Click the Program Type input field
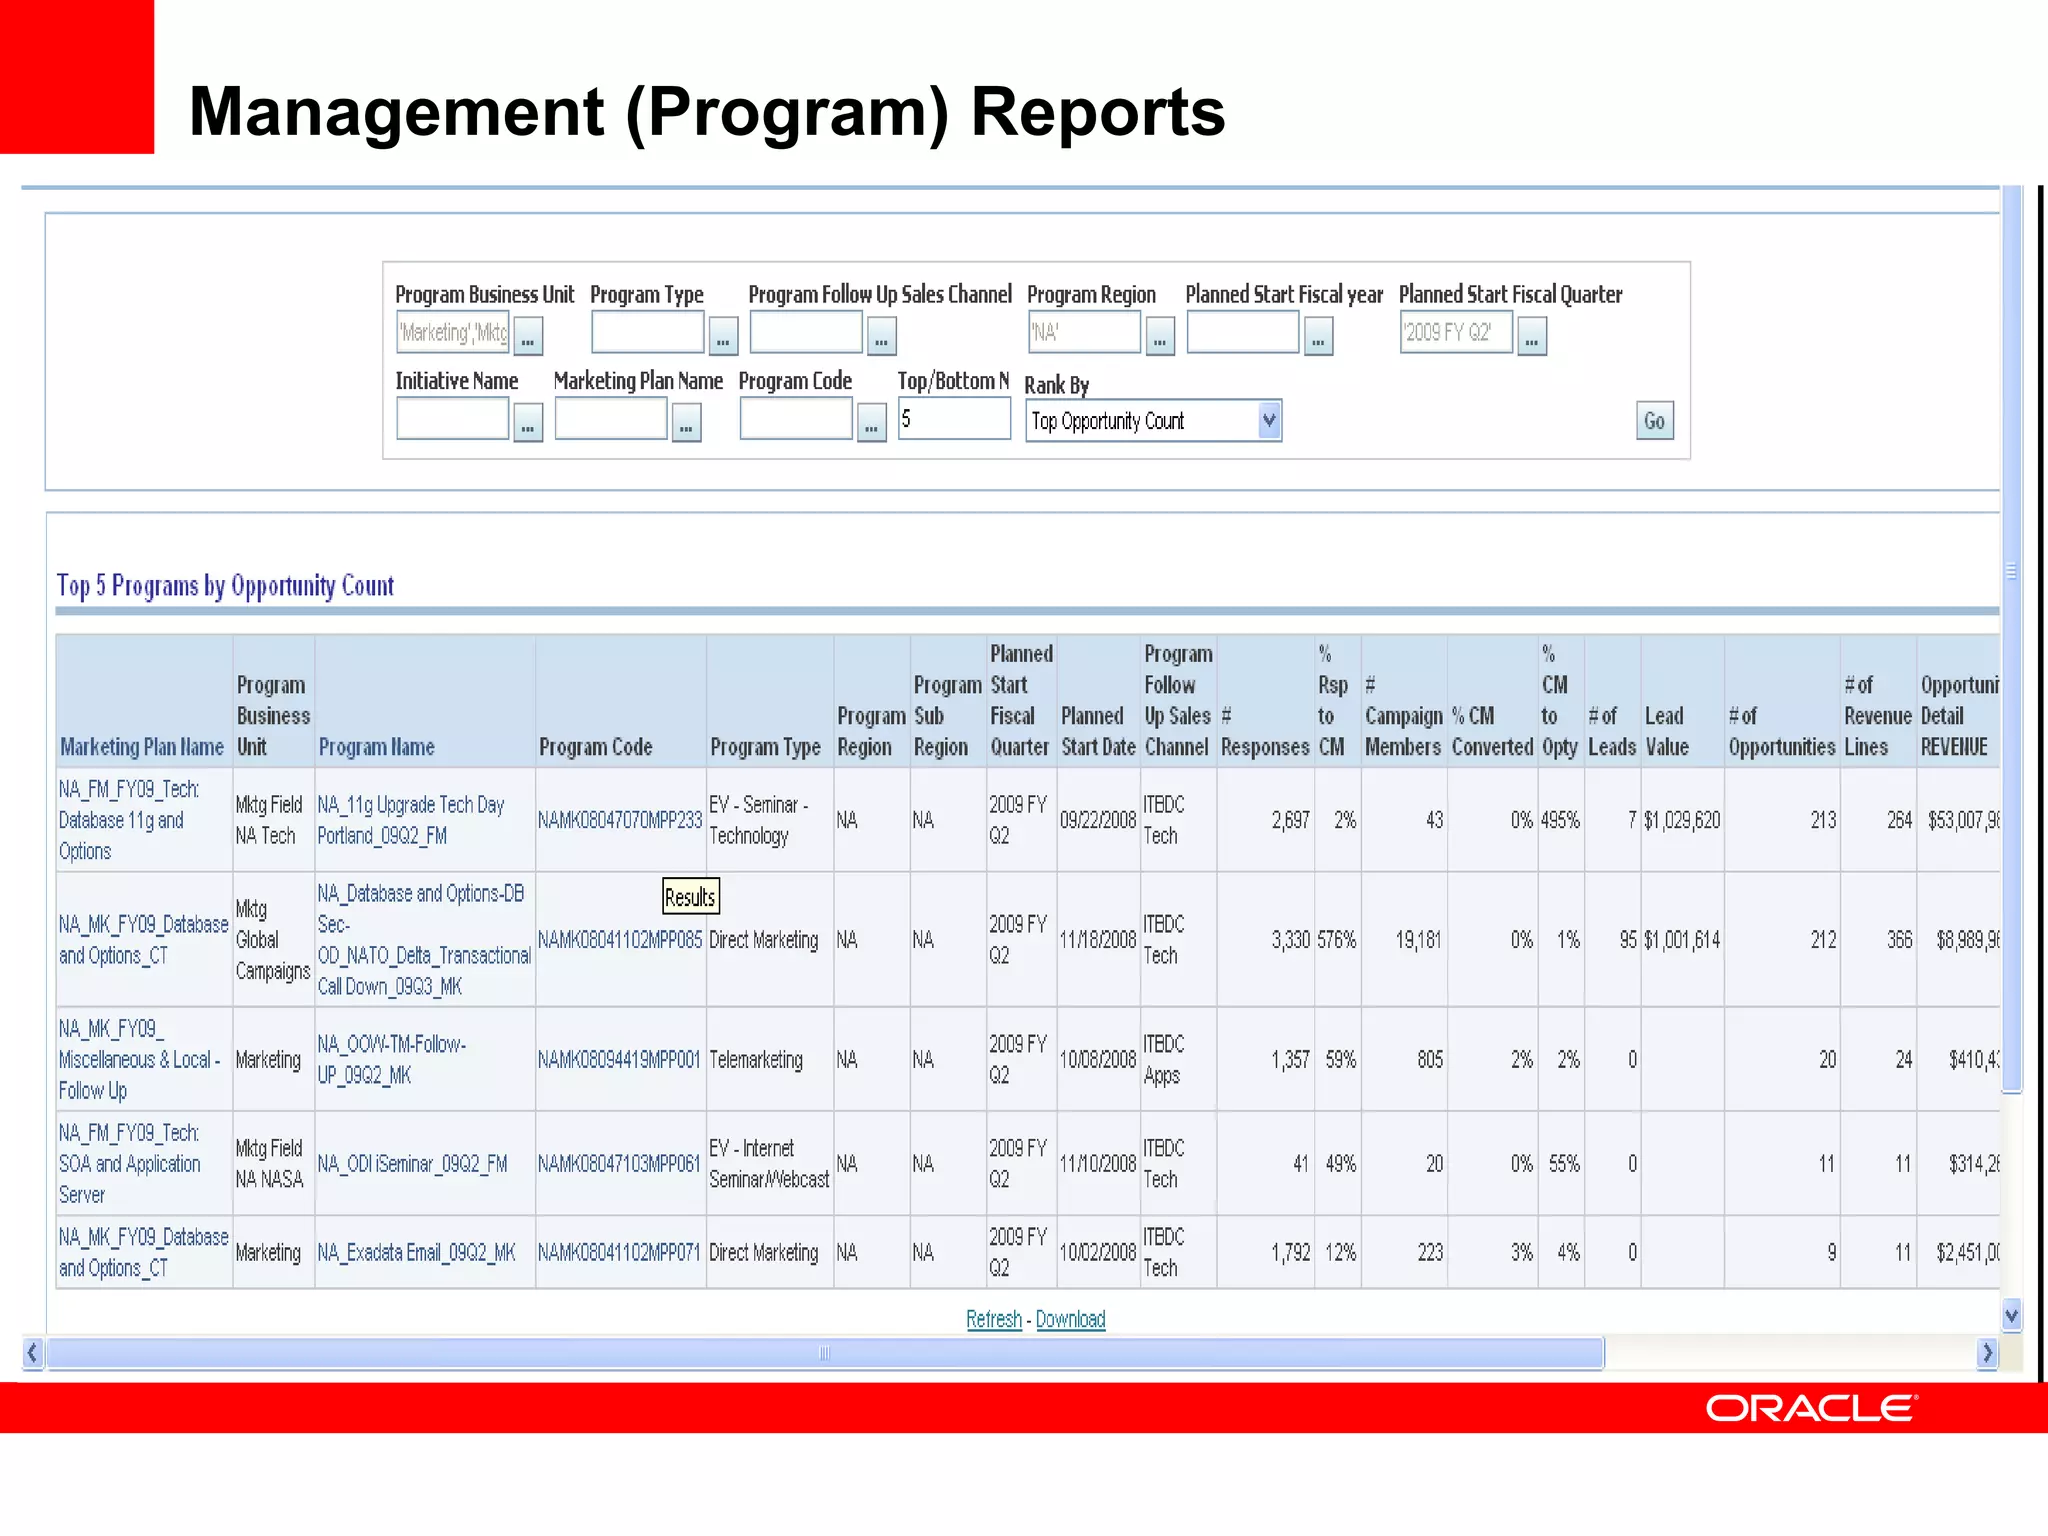This screenshot has width=2048, height=1536. tap(647, 332)
